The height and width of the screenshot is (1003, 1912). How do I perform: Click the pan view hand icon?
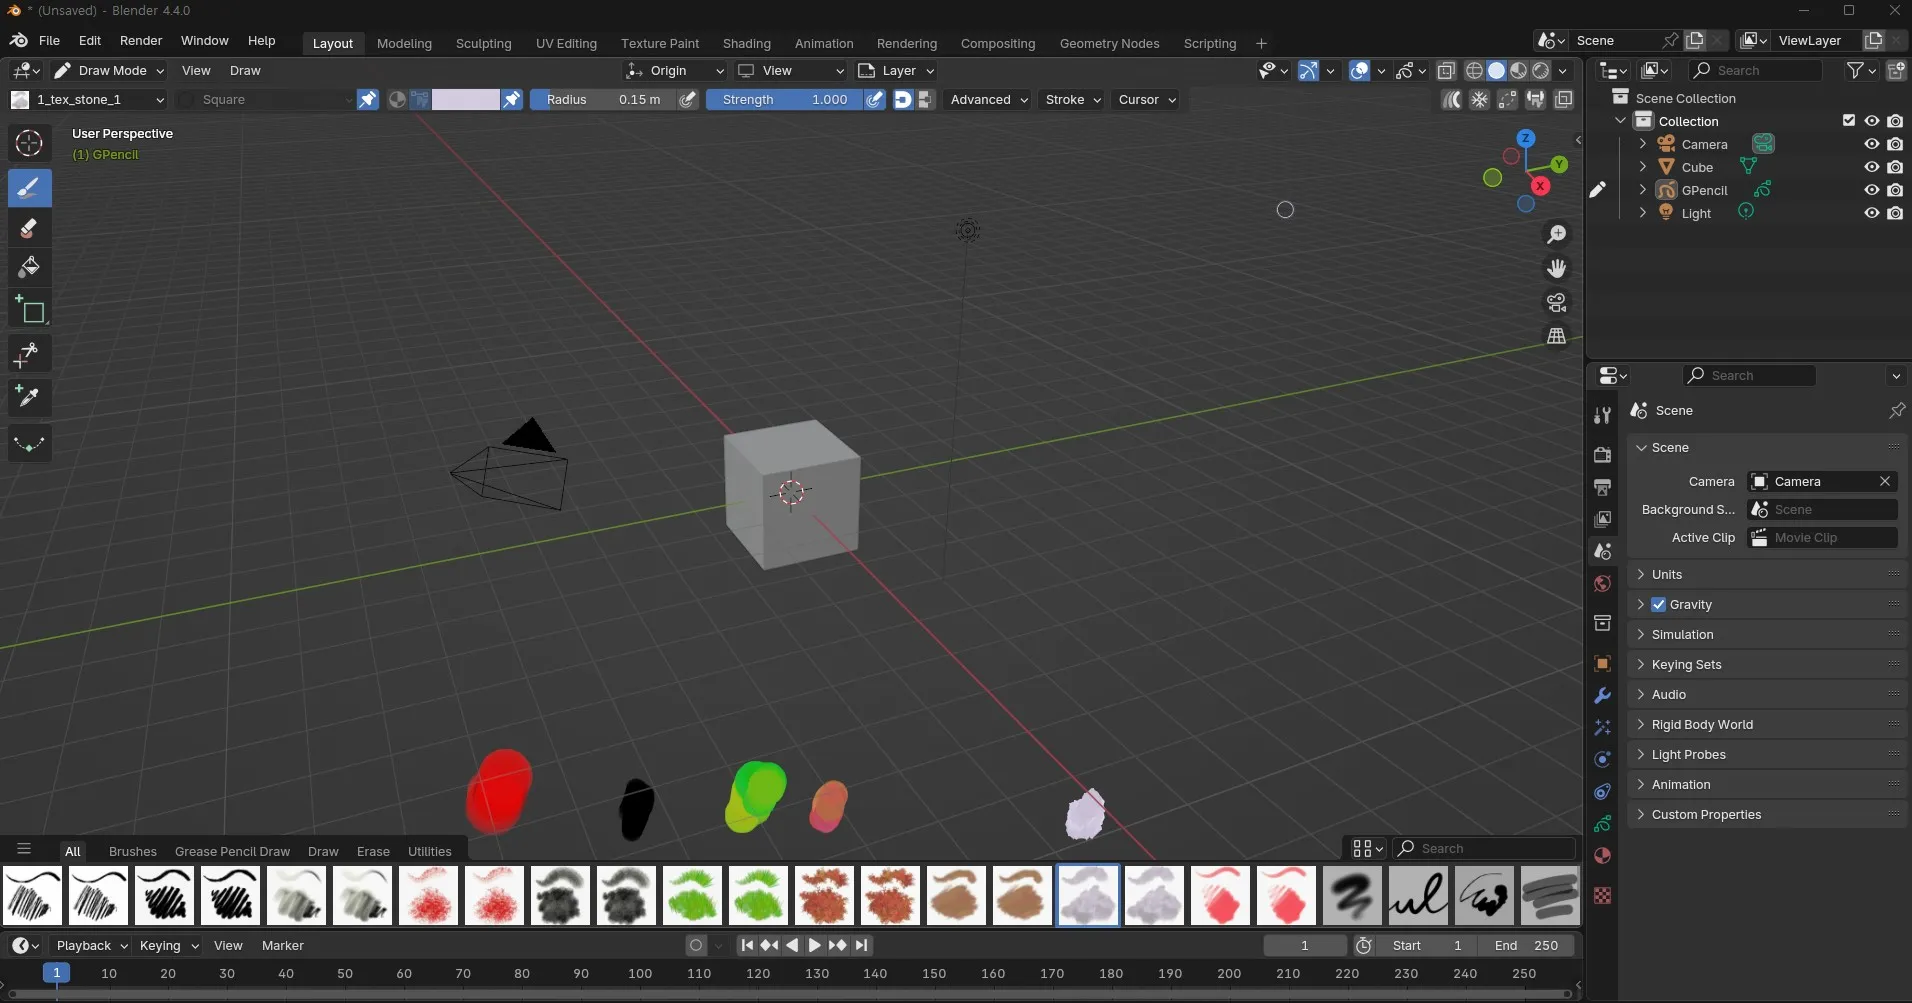1557,268
